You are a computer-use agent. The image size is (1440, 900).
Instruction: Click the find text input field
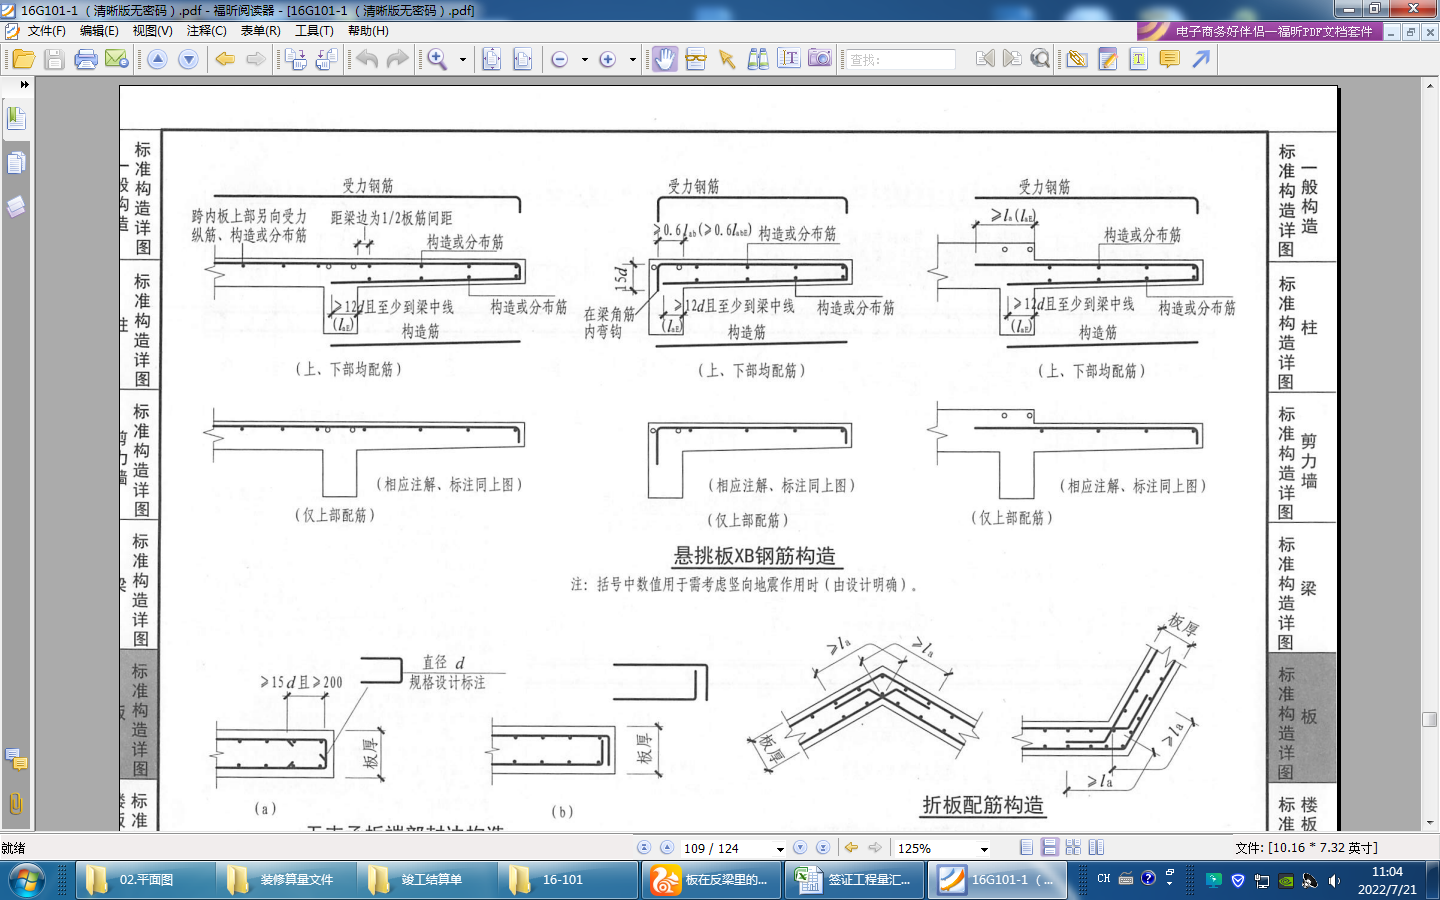(900, 60)
